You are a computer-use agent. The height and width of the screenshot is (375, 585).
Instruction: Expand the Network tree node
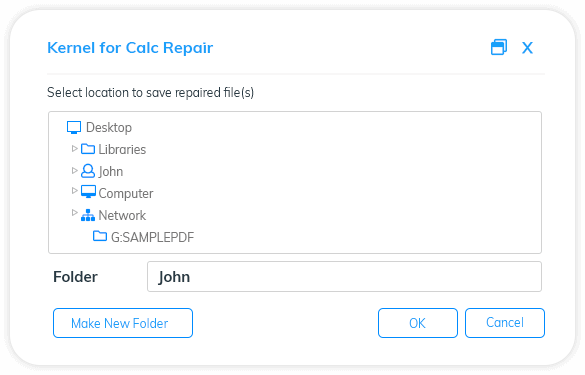pos(74,213)
